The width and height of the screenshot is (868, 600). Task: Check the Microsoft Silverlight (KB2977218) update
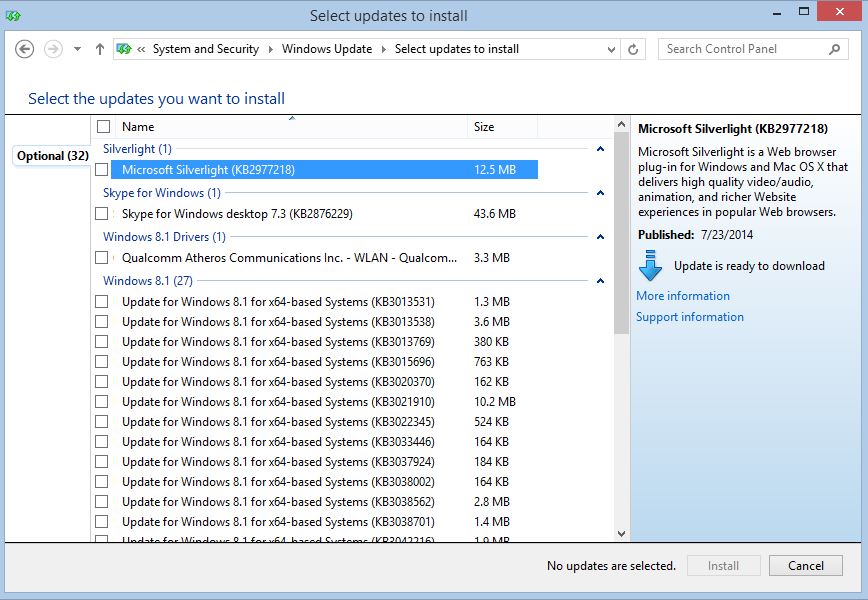click(x=102, y=169)
